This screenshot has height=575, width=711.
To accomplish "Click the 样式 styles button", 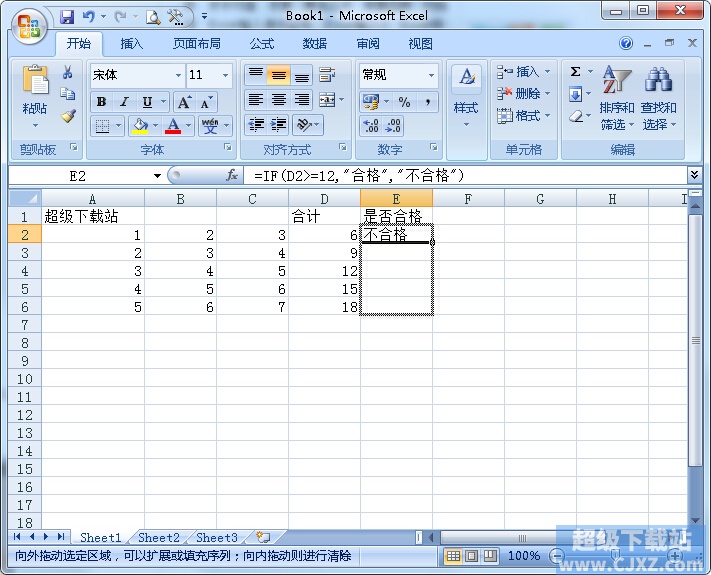I will 466,96.
